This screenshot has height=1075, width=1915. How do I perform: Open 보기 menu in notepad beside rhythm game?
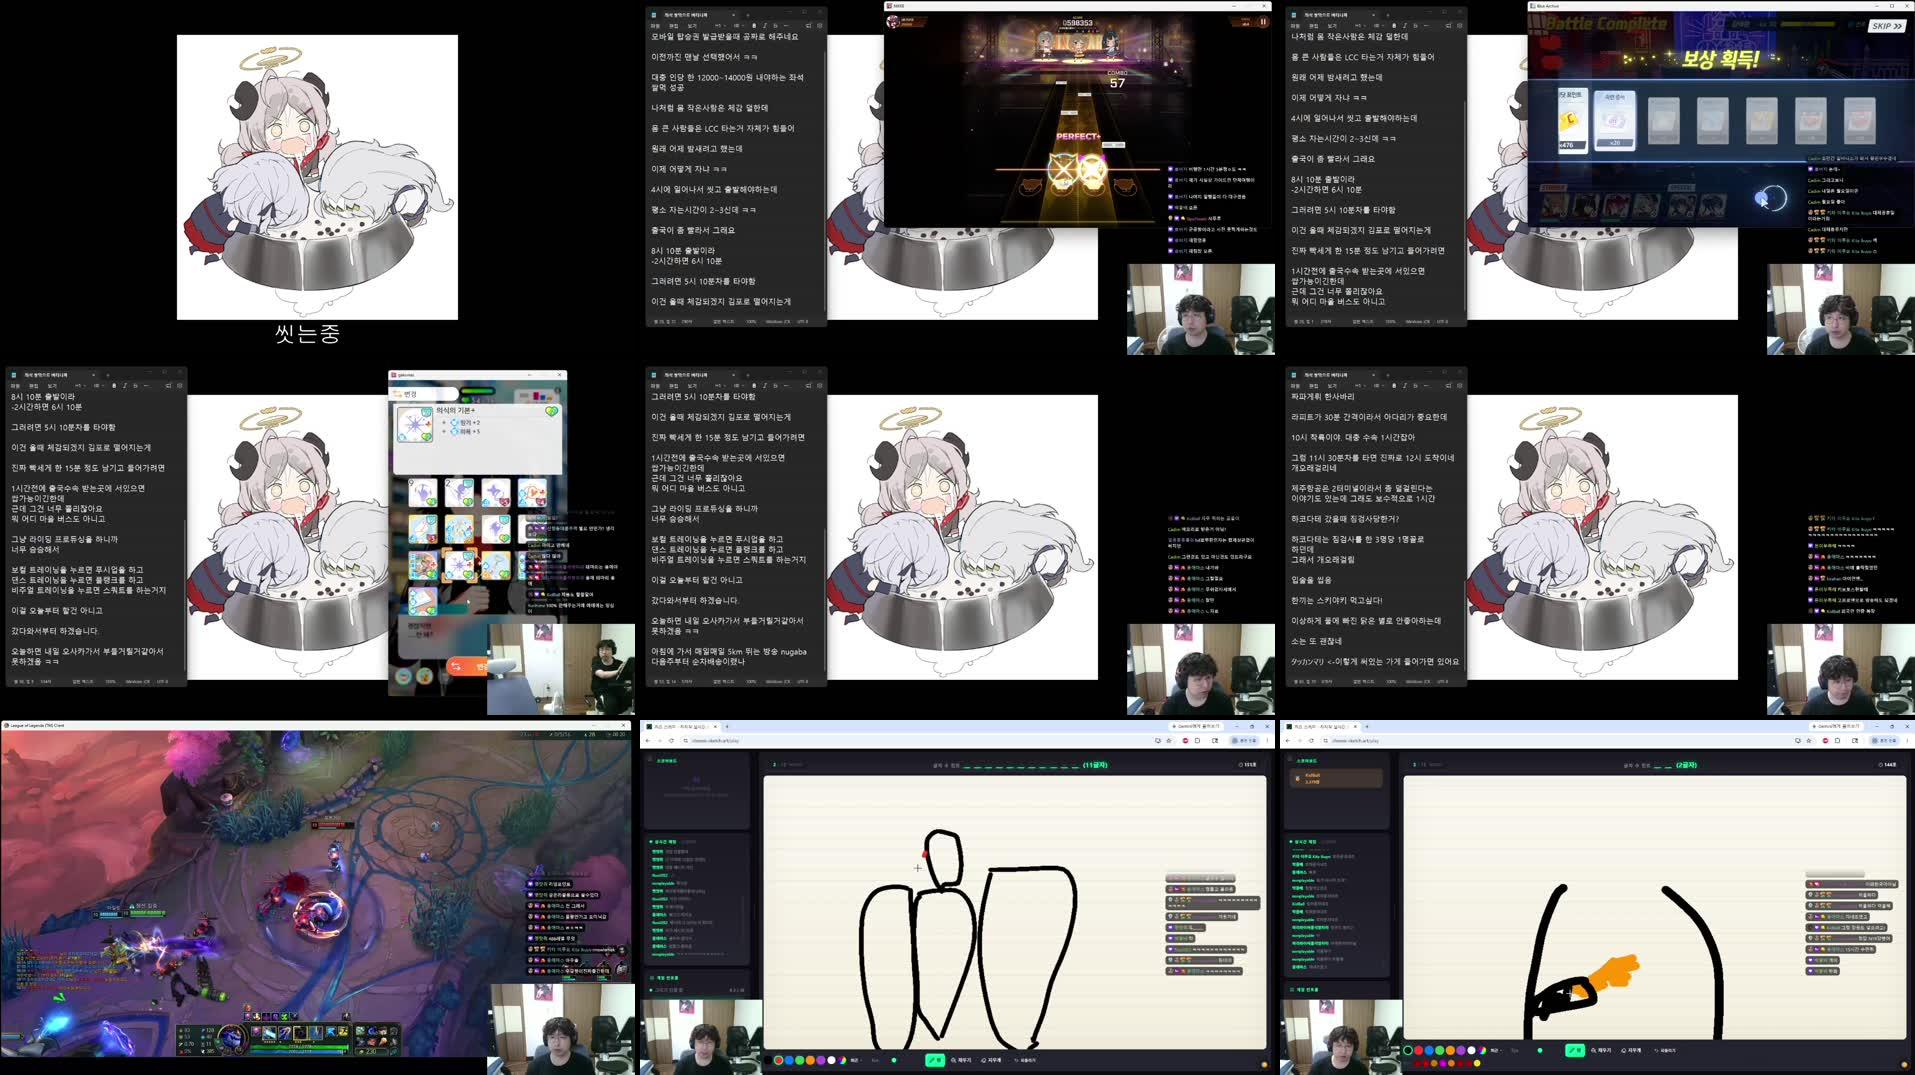click(692, 26)
